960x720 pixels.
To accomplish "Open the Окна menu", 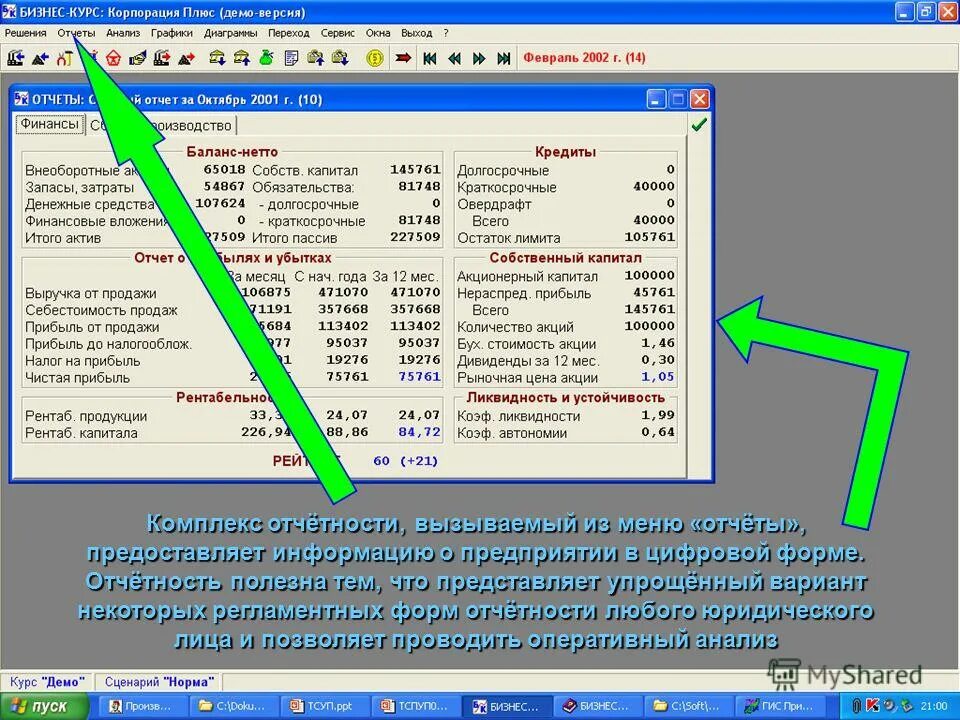I will pyautogui.click(x=378, y=33).
